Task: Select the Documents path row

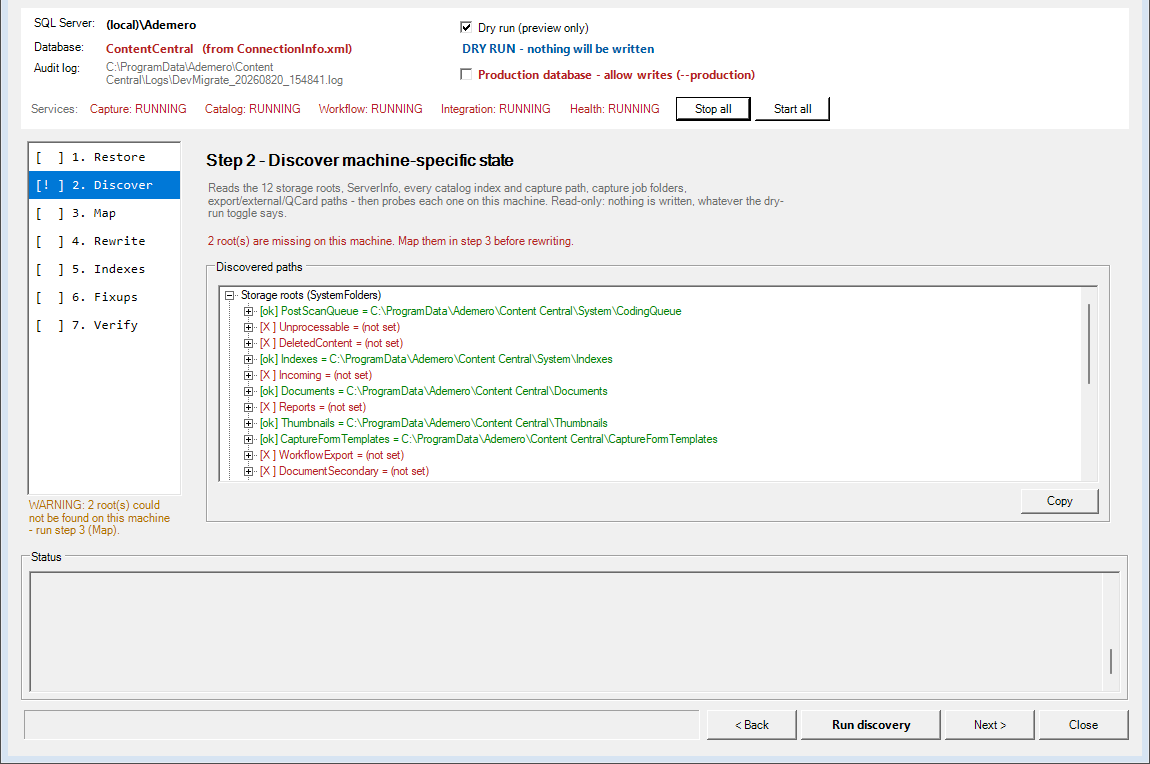Action: (433, 392)
